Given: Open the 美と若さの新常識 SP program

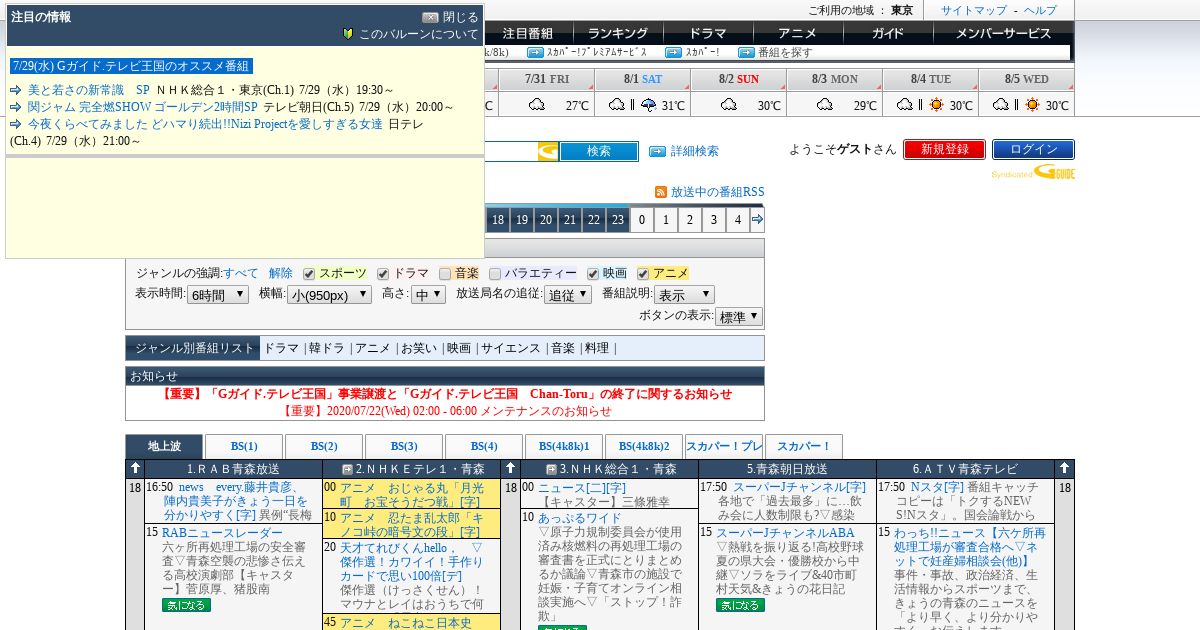Looking at the screenshot, I should (x=88, y=90).
